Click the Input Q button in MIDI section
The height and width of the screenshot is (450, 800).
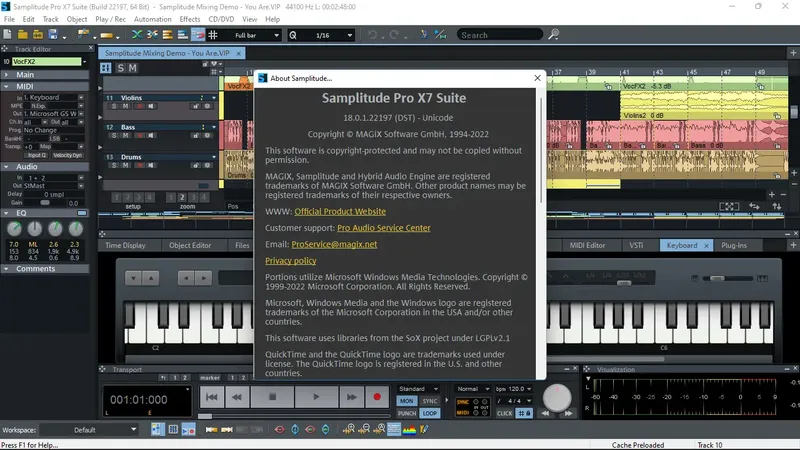point(37,155)
